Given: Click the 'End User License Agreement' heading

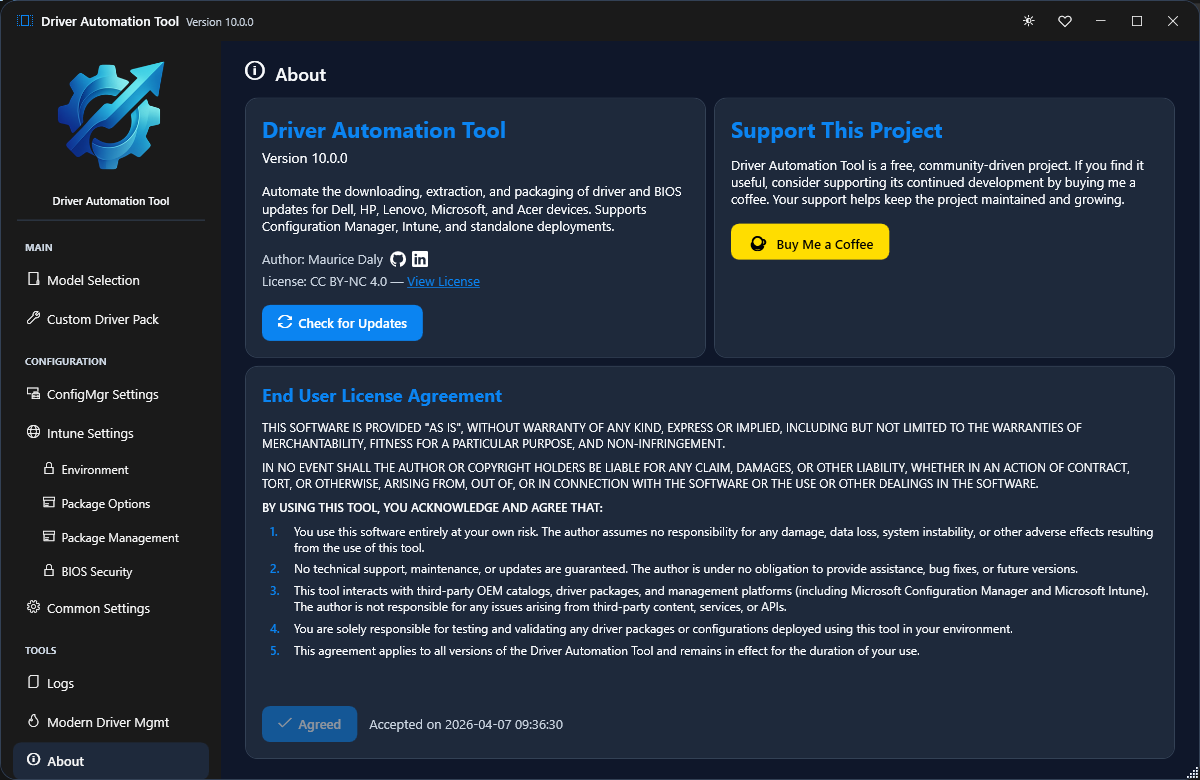Looking at the screenshot, I should click(x=382, y=395).
